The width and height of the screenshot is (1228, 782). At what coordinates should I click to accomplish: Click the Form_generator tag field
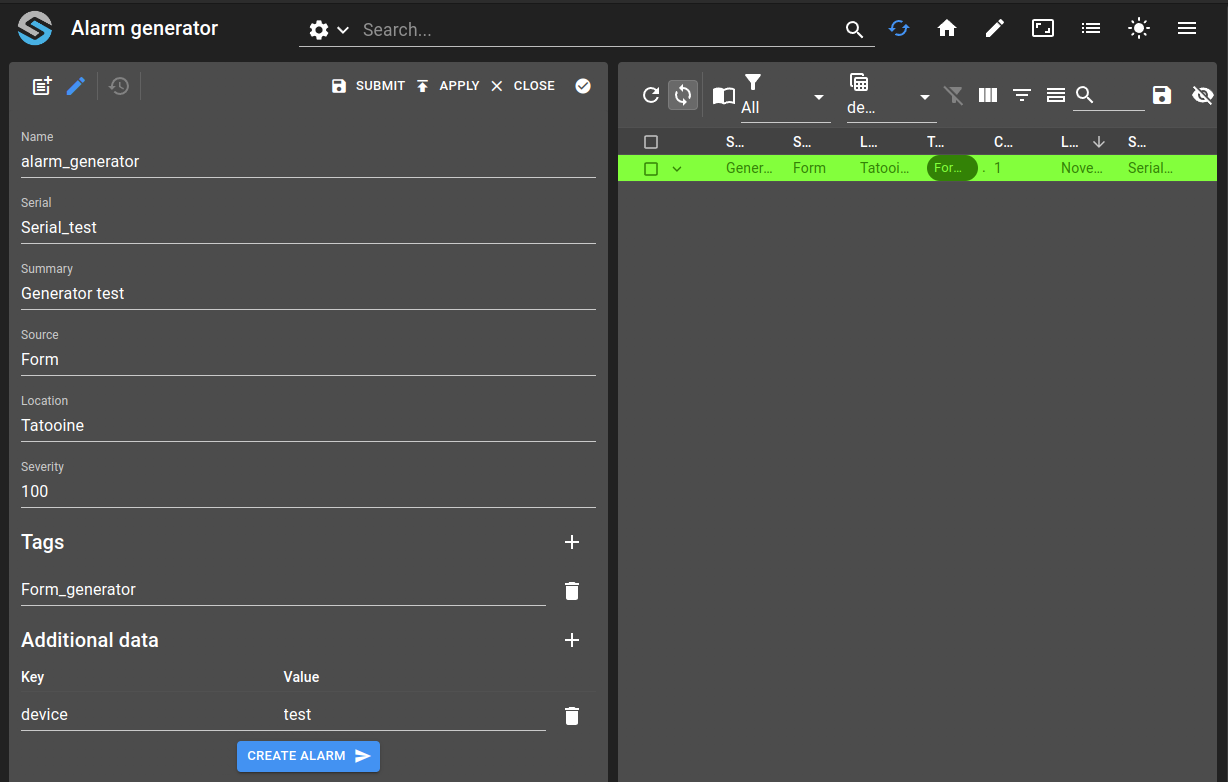[x=283, y=590]
